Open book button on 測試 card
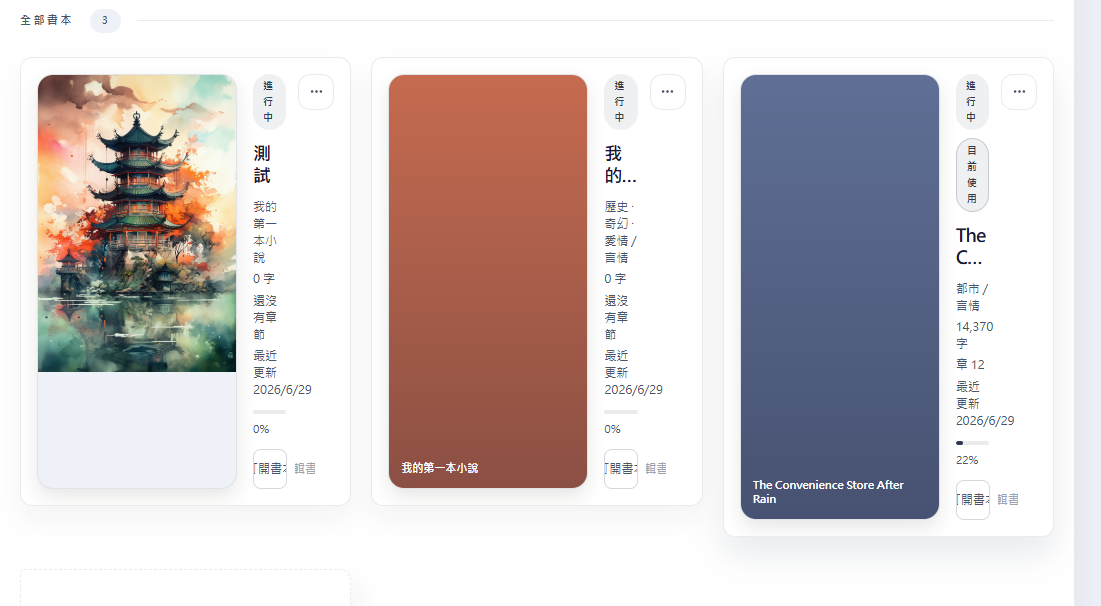The image size is (1101, 606). pyautogui.click(x=270, y=468)
